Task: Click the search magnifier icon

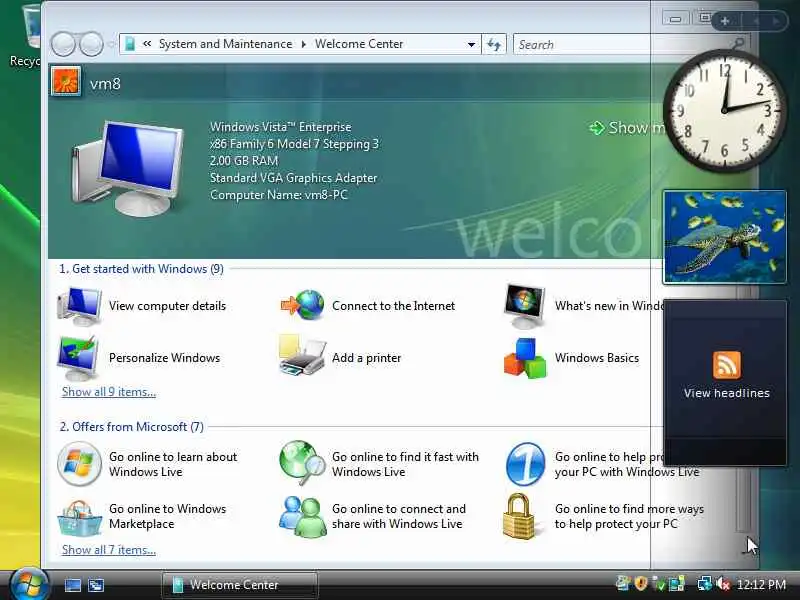Action: coord(738,44)
